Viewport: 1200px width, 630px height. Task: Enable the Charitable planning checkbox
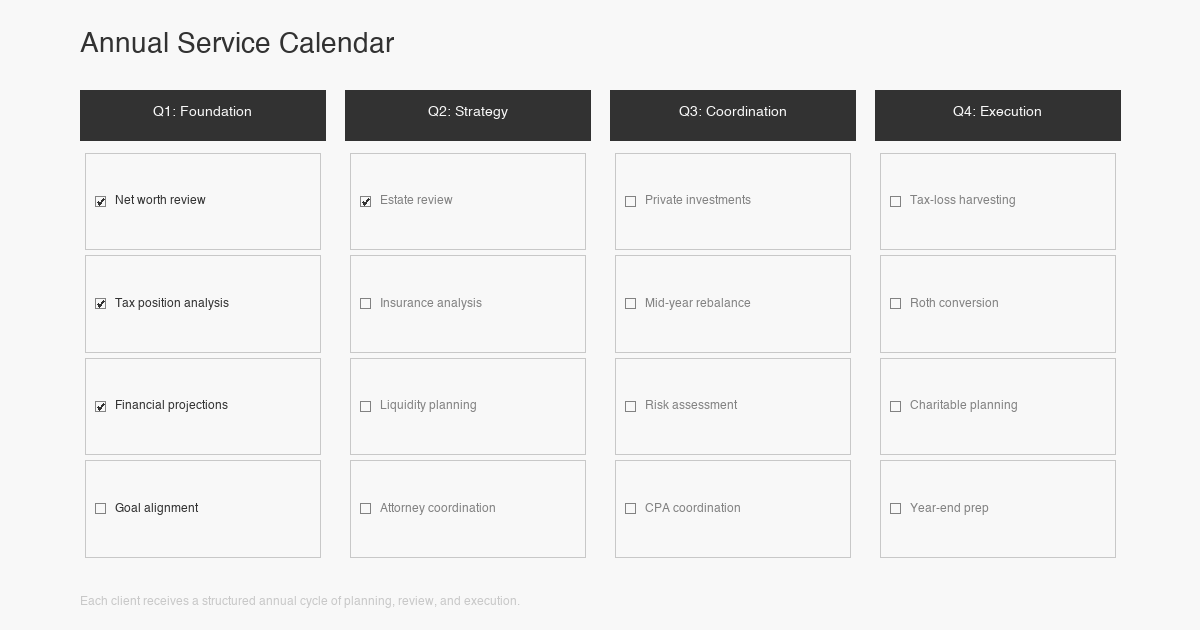[x=895, y=406]
